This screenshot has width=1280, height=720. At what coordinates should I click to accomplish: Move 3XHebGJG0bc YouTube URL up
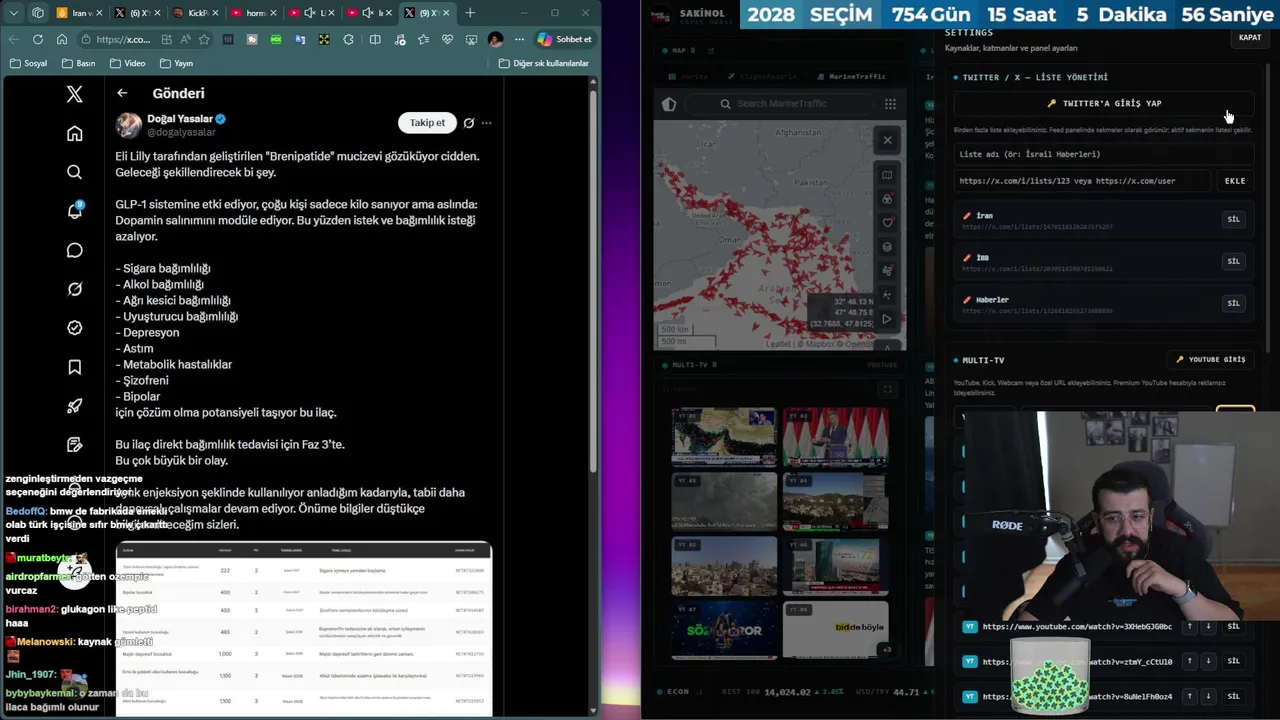point(1189,627)
